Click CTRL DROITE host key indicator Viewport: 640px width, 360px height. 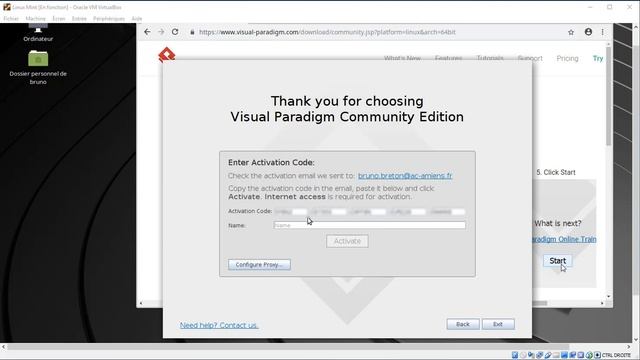[616, 355]
